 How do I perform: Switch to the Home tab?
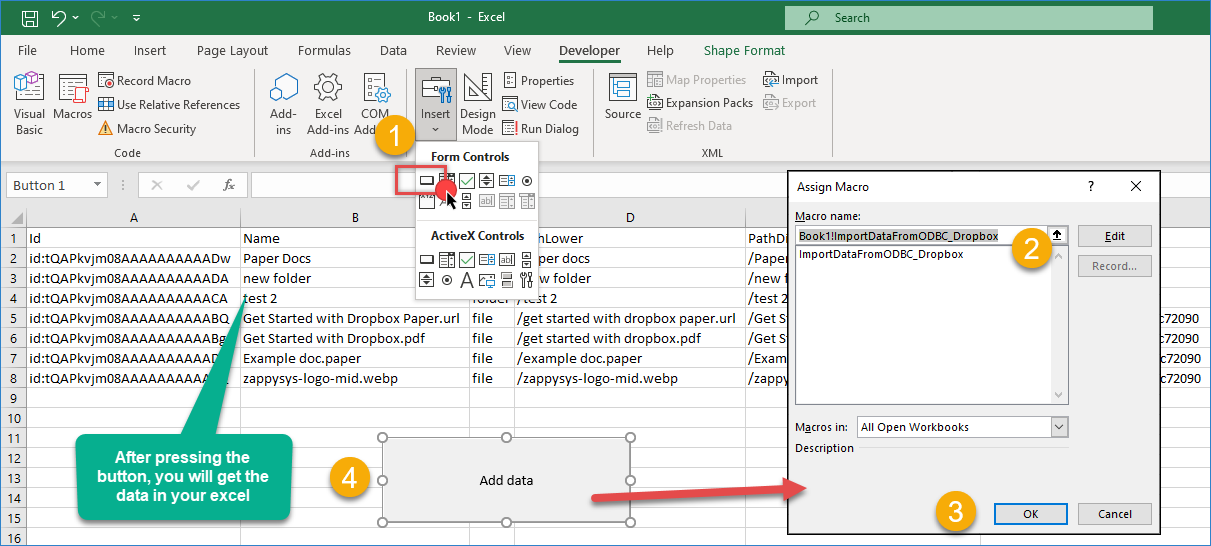tap(87, 51)
